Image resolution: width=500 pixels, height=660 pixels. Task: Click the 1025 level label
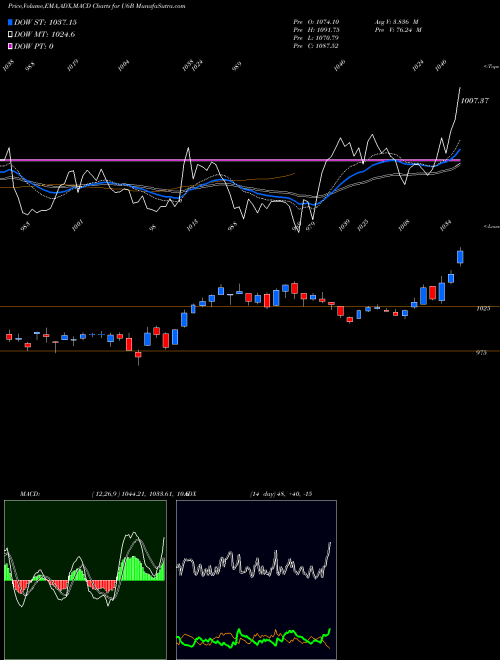[483, 309]
